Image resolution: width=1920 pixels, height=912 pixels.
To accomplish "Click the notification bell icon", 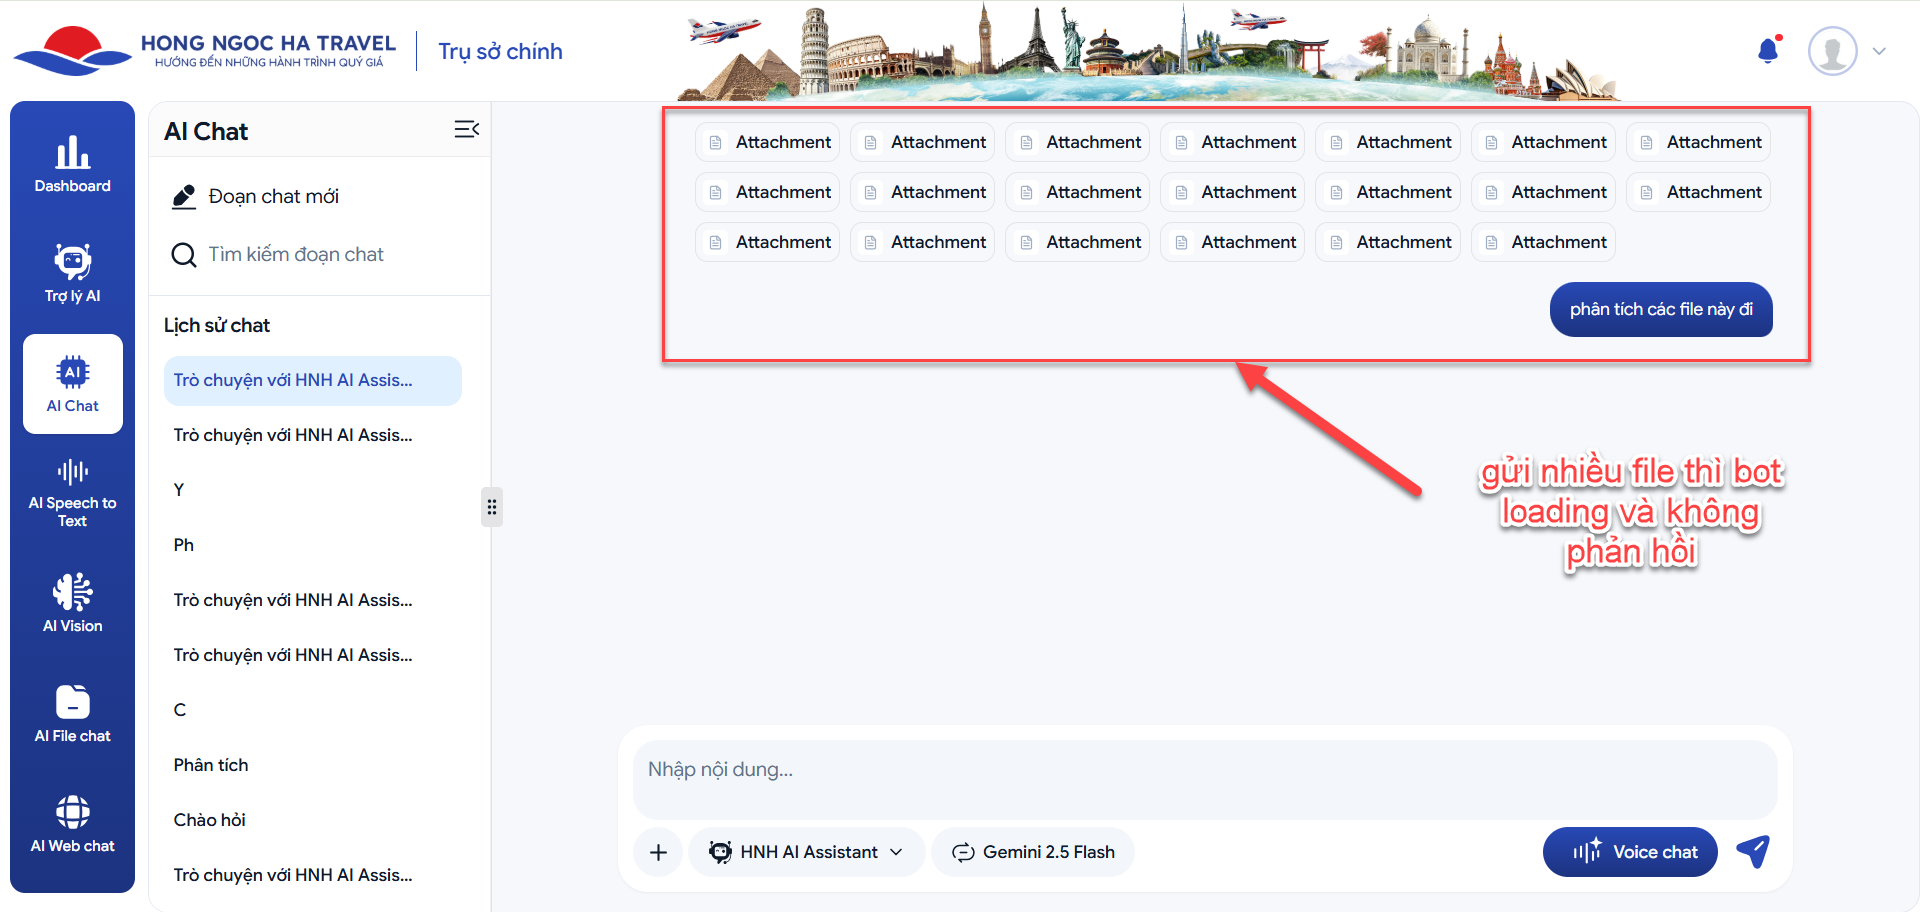I will [1768, 51].
